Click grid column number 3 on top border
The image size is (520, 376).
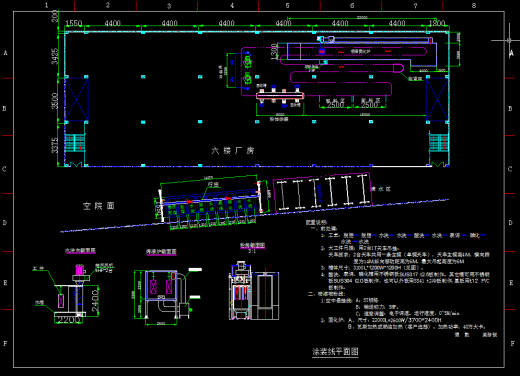[169, 5]
